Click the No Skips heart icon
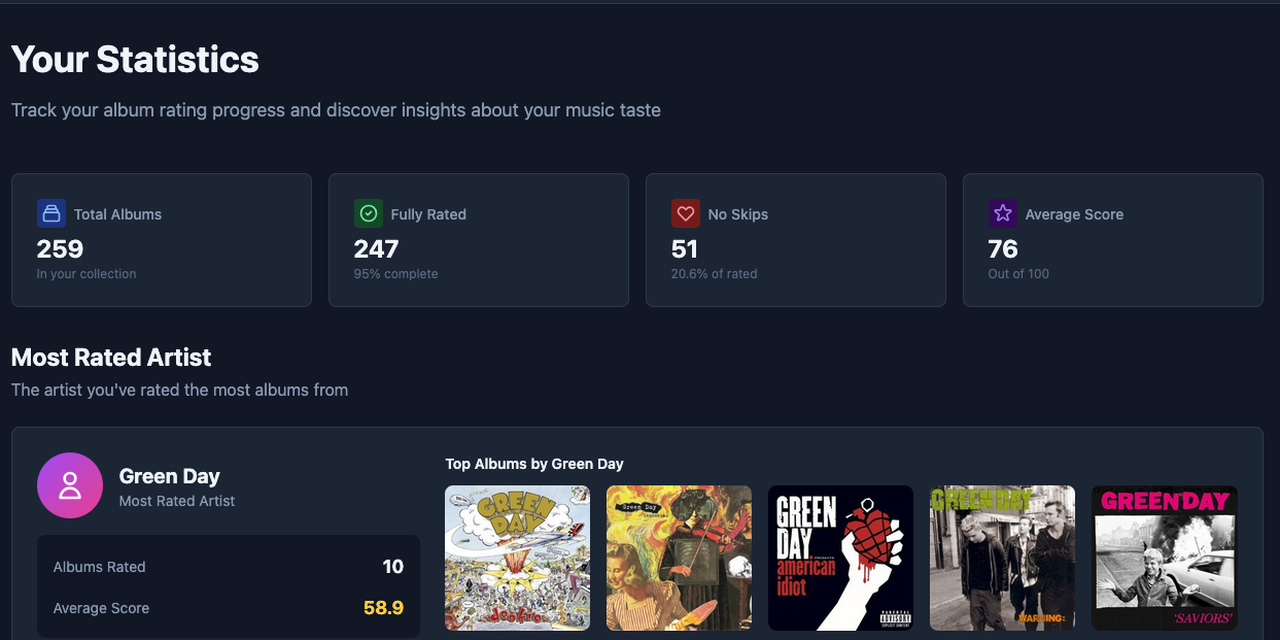Viewport: 1280px width, 640px height. pyautogui.click(x=685, y=214)
